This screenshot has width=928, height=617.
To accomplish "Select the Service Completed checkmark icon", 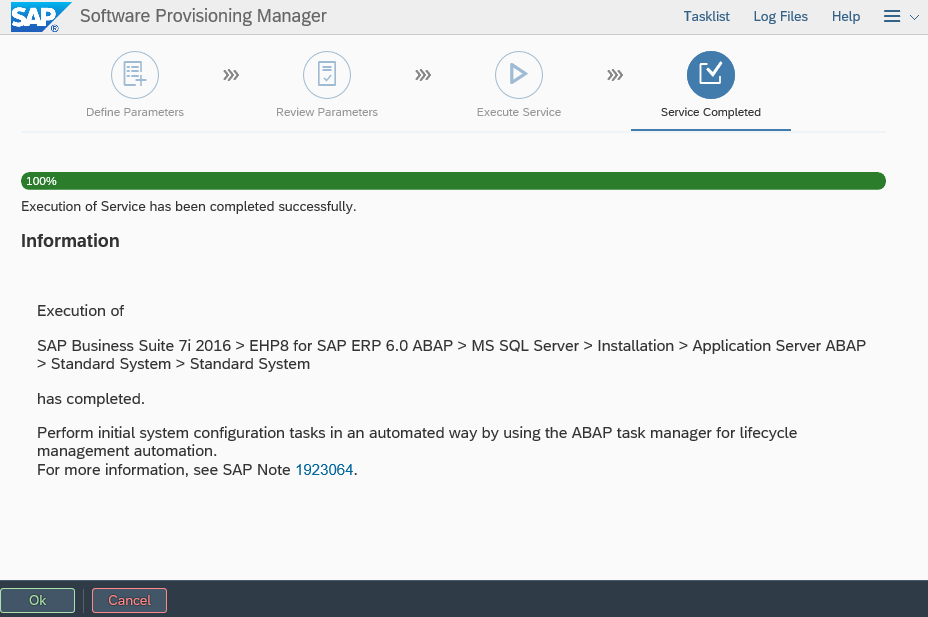I will pyautogui.click(x=710, y=74).
